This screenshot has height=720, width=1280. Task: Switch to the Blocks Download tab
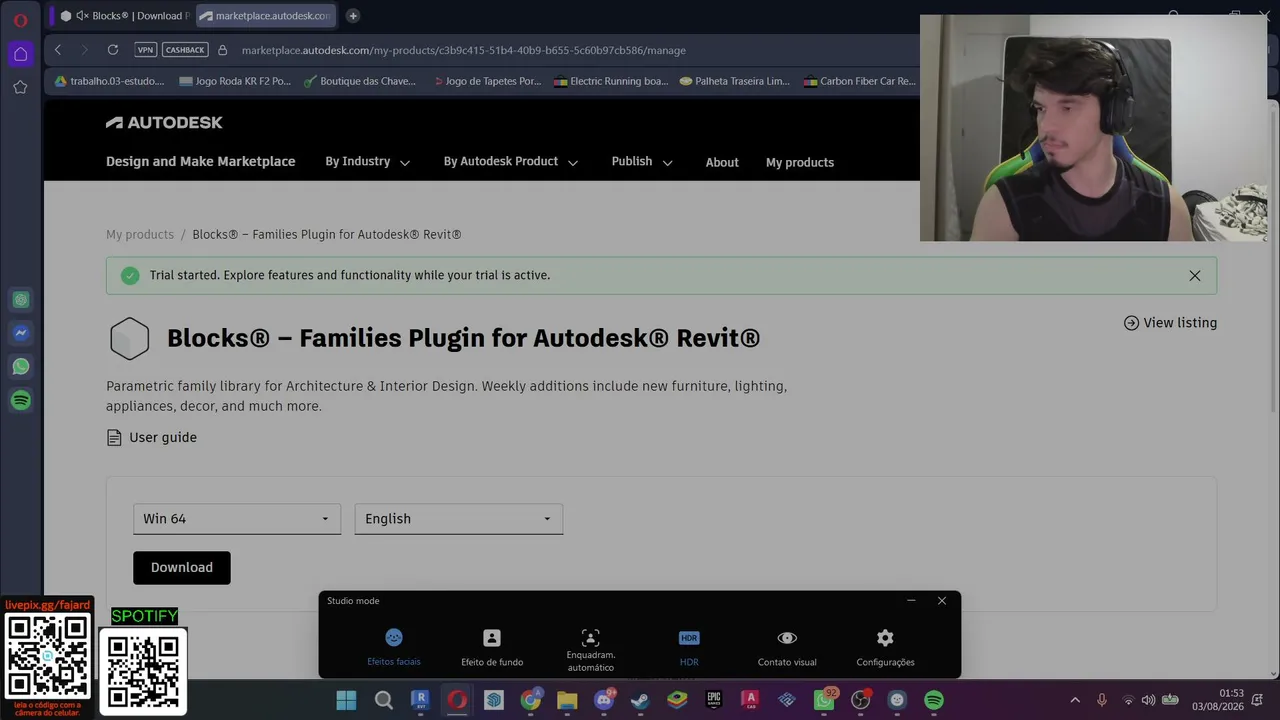coord(122,16)
